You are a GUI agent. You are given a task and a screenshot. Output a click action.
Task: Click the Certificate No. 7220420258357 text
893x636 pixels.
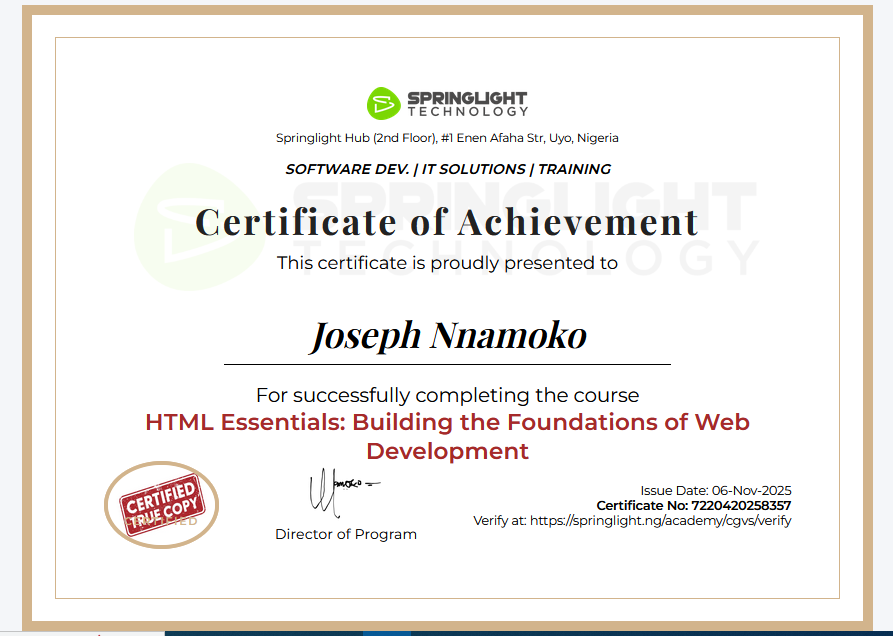pos(693,506)
